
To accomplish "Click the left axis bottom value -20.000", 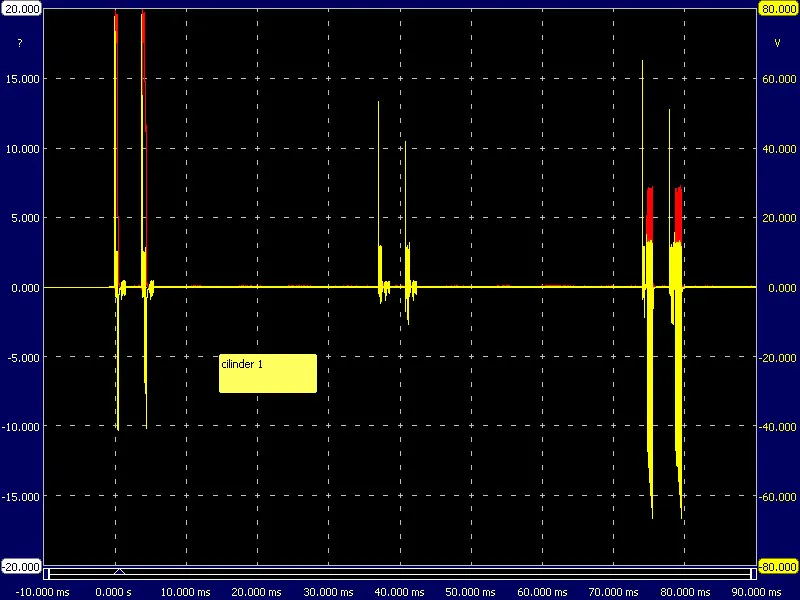I will [x=21, y=567].
